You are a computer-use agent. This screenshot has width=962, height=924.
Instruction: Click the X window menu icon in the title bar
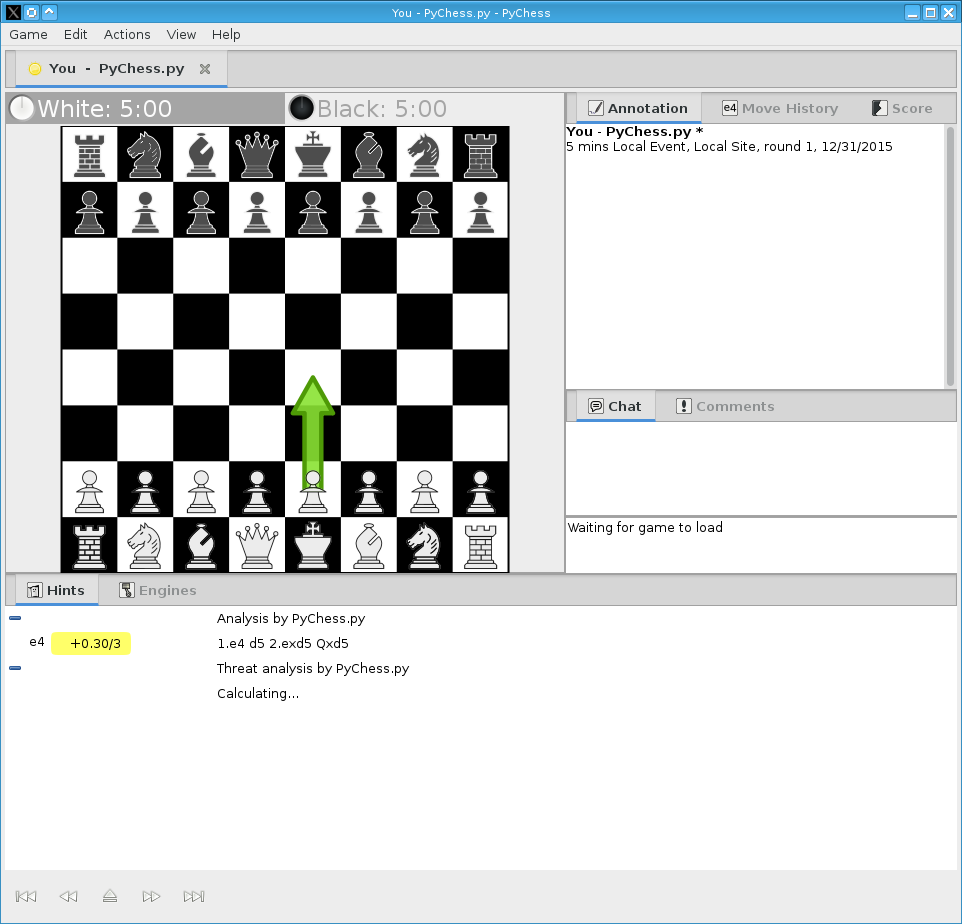tap(13, 12)
